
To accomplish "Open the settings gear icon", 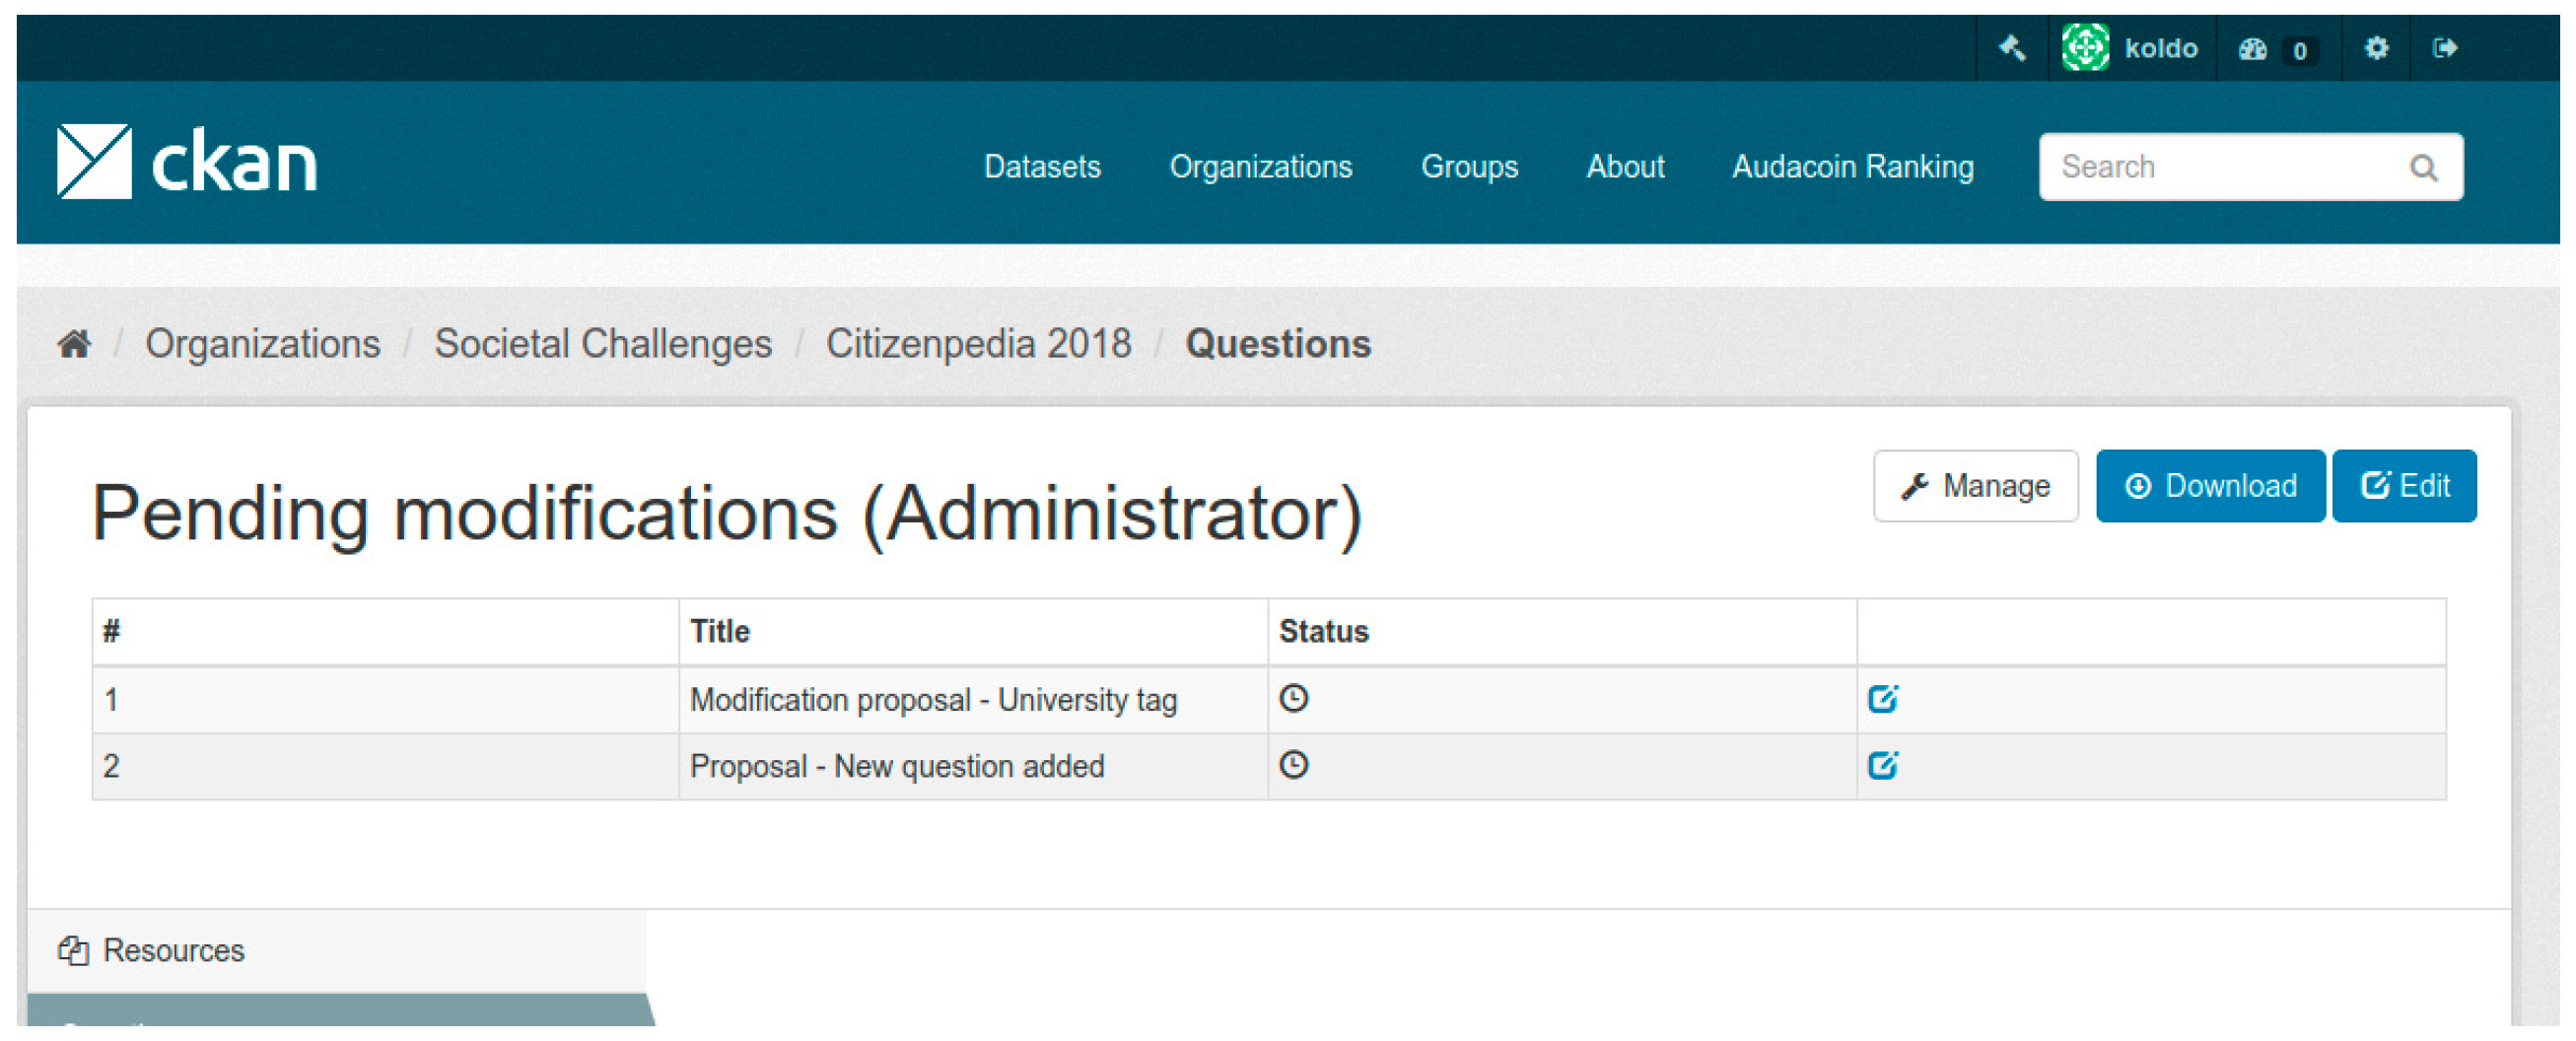I will [x=2375, y=48].
